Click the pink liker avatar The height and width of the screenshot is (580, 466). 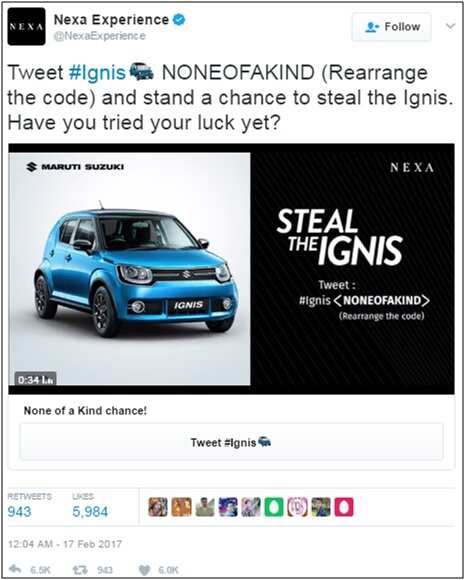(x=344, y=507)
